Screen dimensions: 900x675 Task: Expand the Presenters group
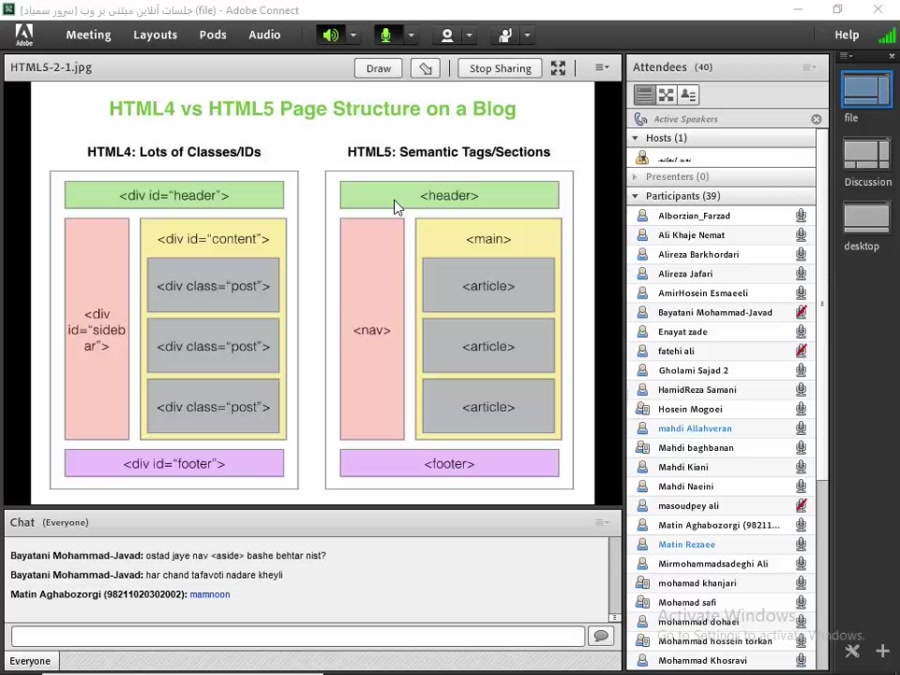pos(636,177)
